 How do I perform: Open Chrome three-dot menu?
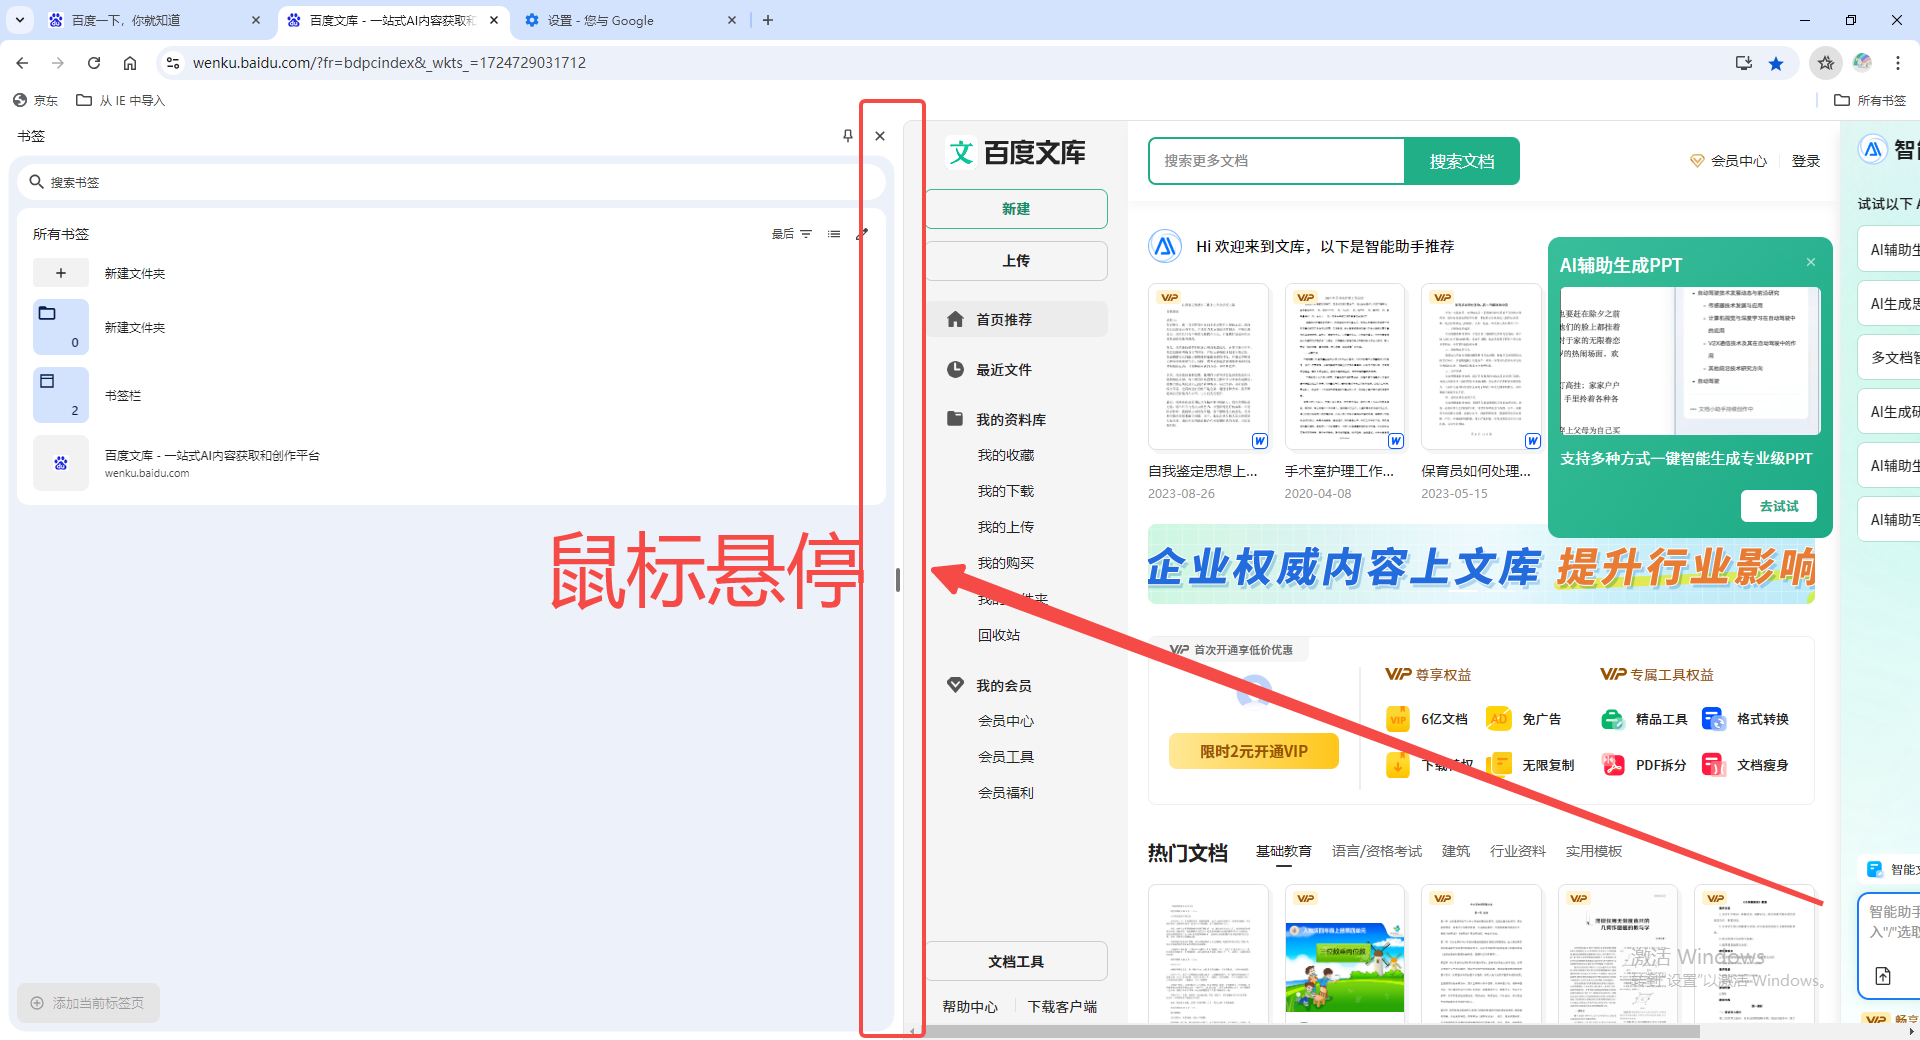[1898, 63]
